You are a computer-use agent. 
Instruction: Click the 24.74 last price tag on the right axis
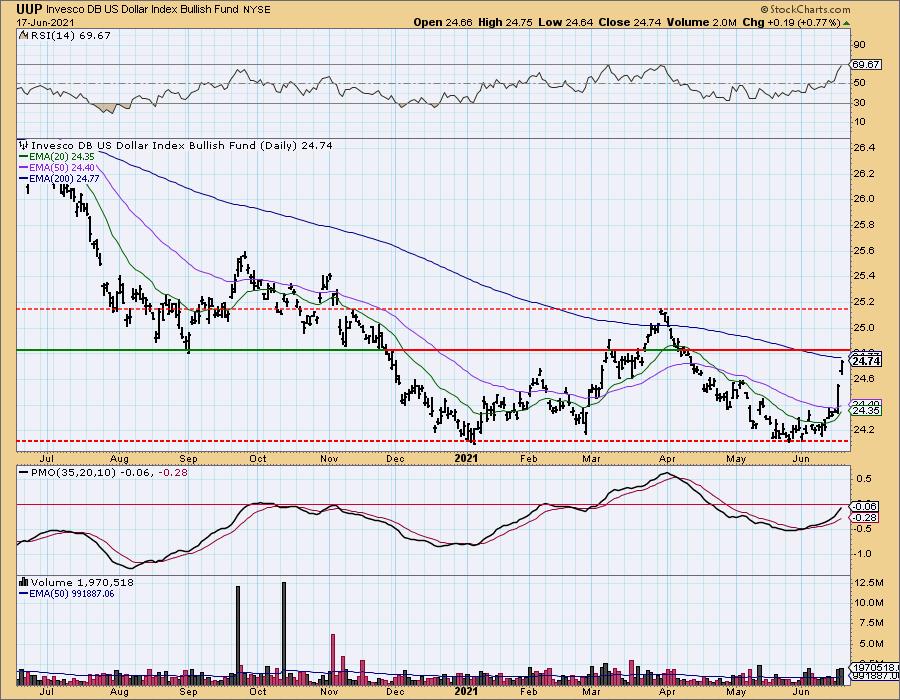[x=866, y=361]
